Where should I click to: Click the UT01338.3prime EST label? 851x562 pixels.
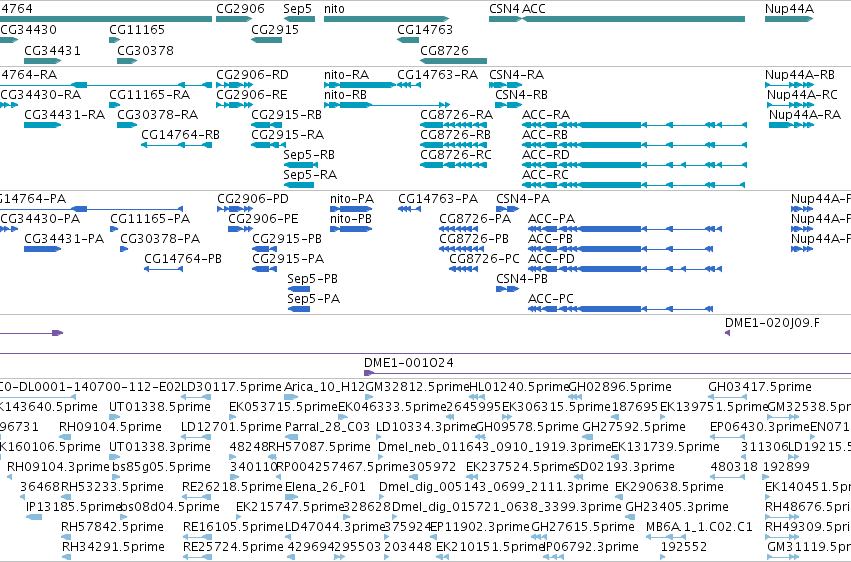(x=160, y=447)
